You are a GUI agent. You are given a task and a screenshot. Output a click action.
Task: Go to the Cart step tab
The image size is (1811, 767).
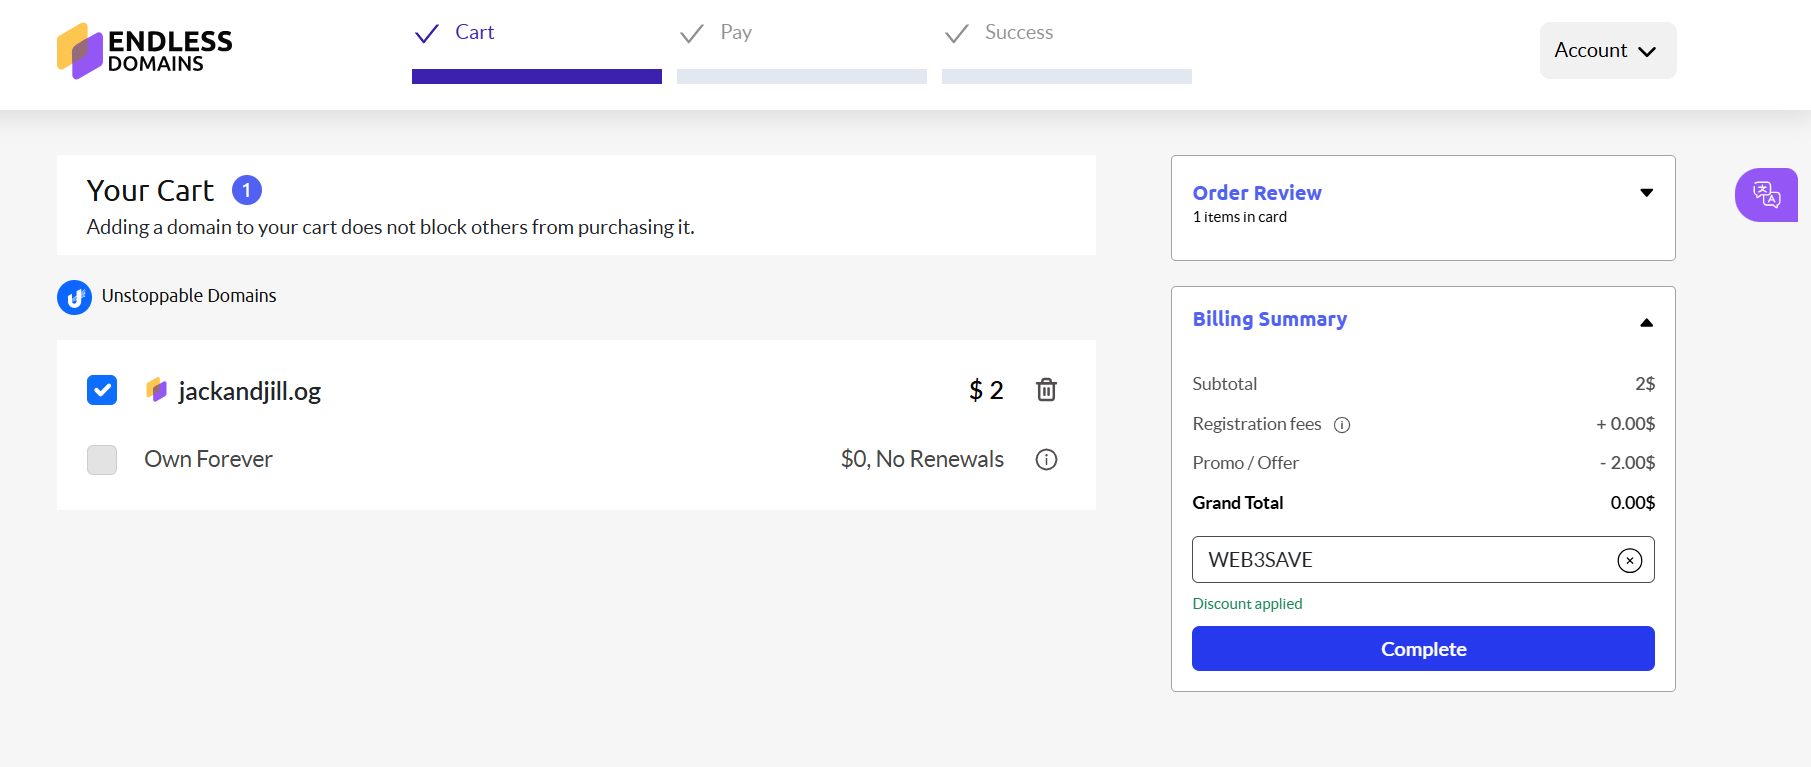[x=474, y=33]
